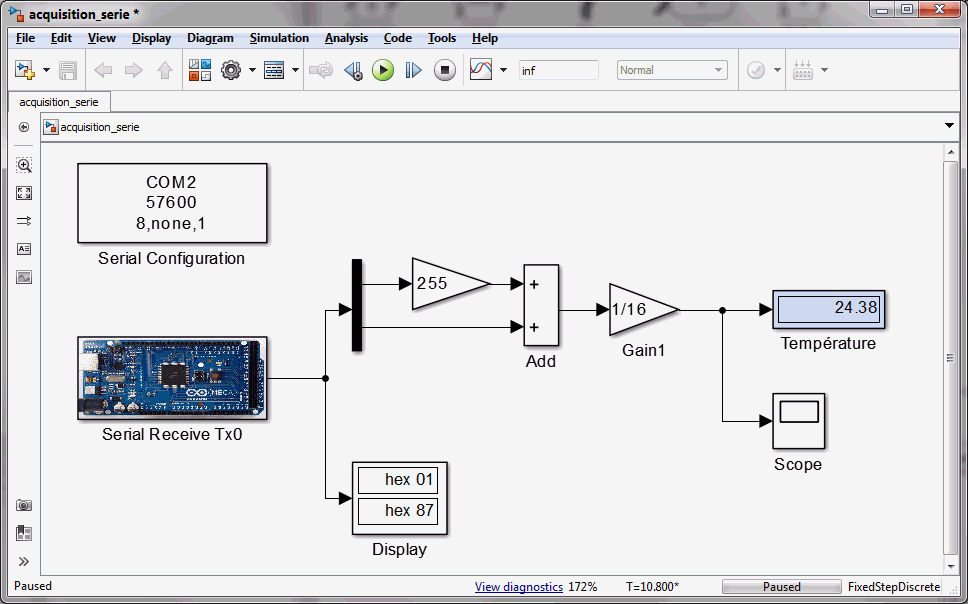
Task: Expand the Model Explorer dropdown arrow
Action: [x=295, y=70]
